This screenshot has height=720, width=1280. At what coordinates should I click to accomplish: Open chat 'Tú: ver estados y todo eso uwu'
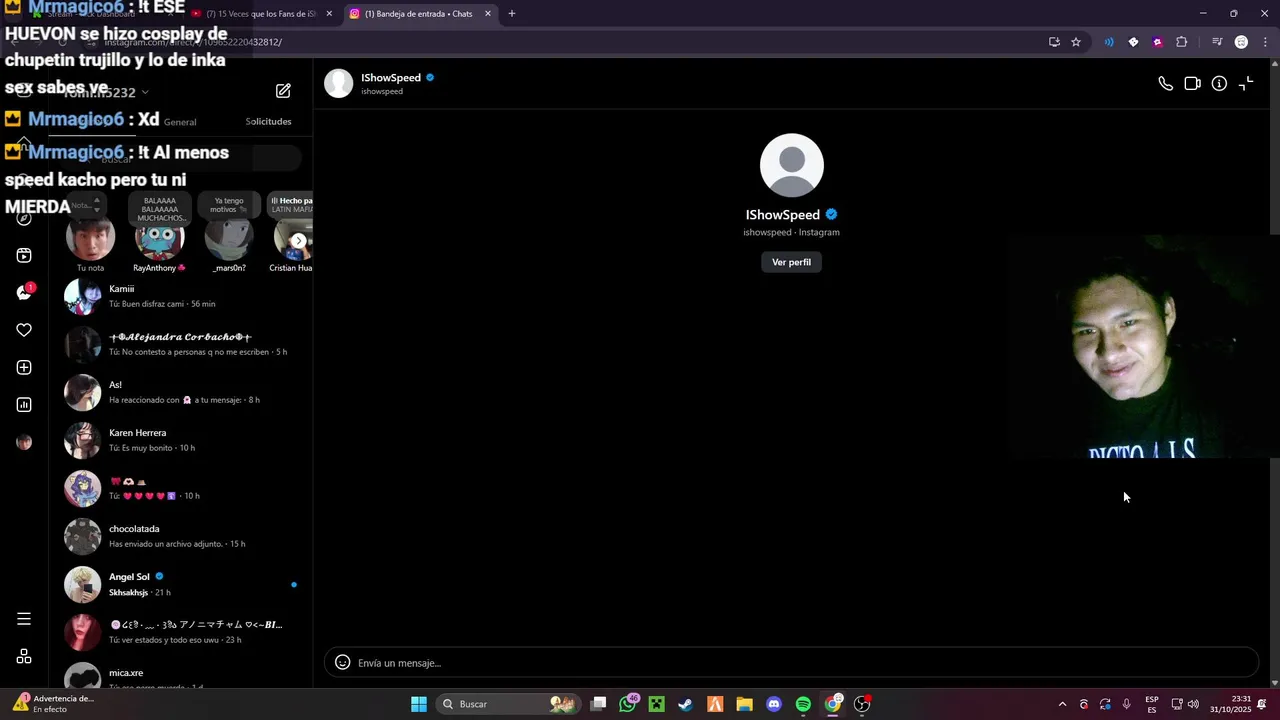[181, 632]
